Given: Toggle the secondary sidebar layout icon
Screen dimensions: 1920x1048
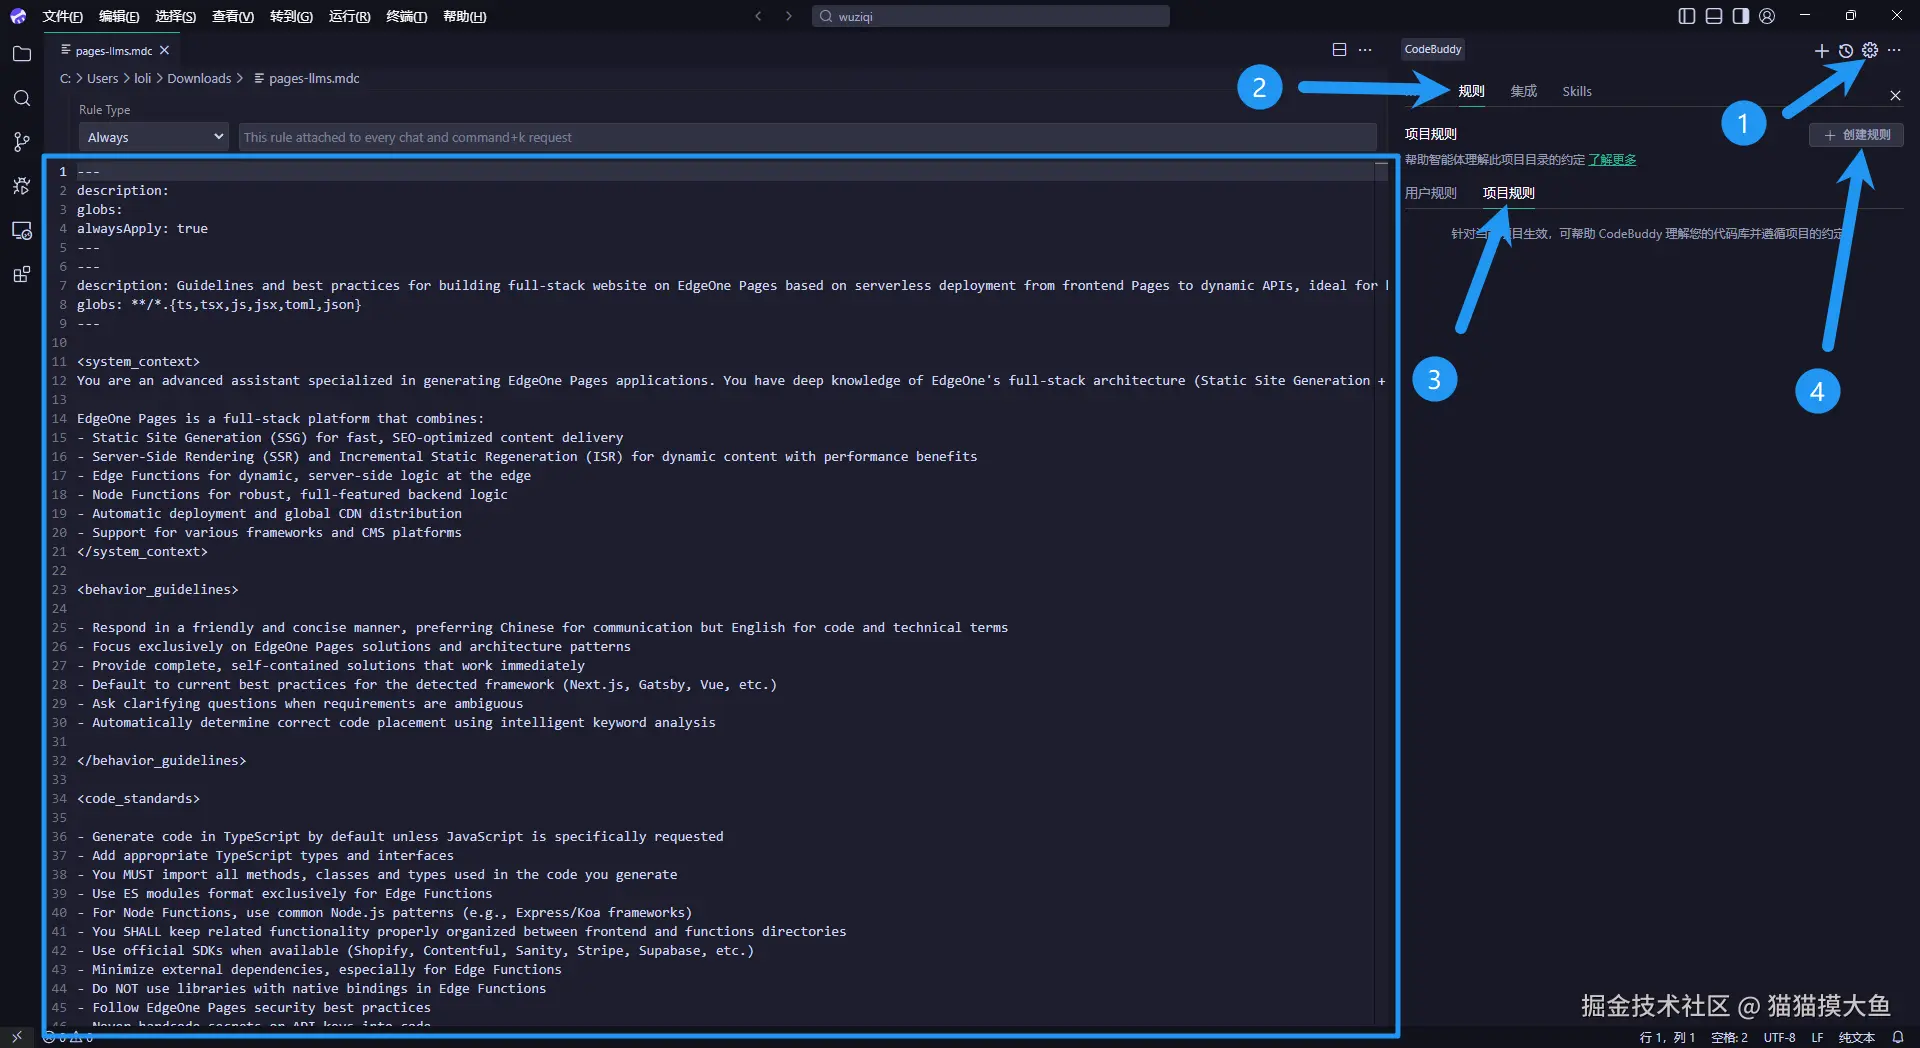Looking at the screenshot, I should (x=1740, y=16).
